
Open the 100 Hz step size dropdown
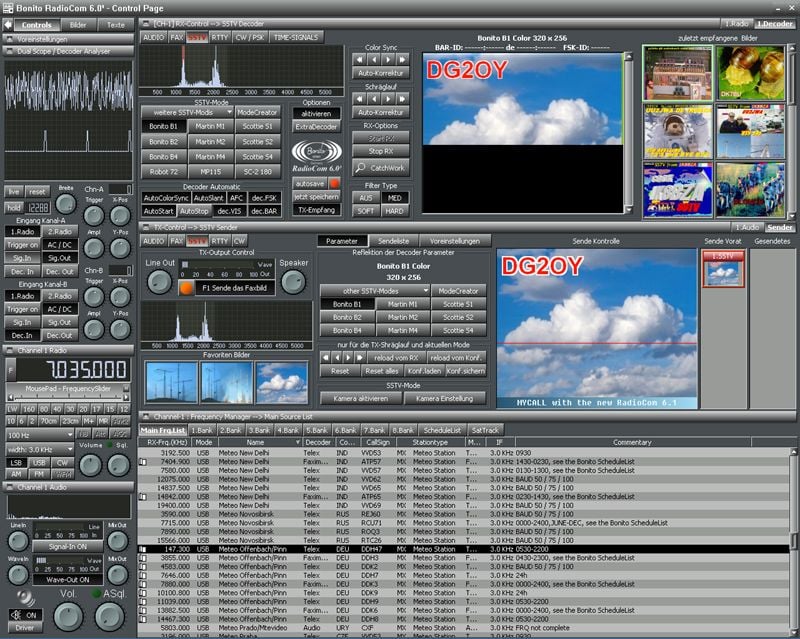point(39,434)
